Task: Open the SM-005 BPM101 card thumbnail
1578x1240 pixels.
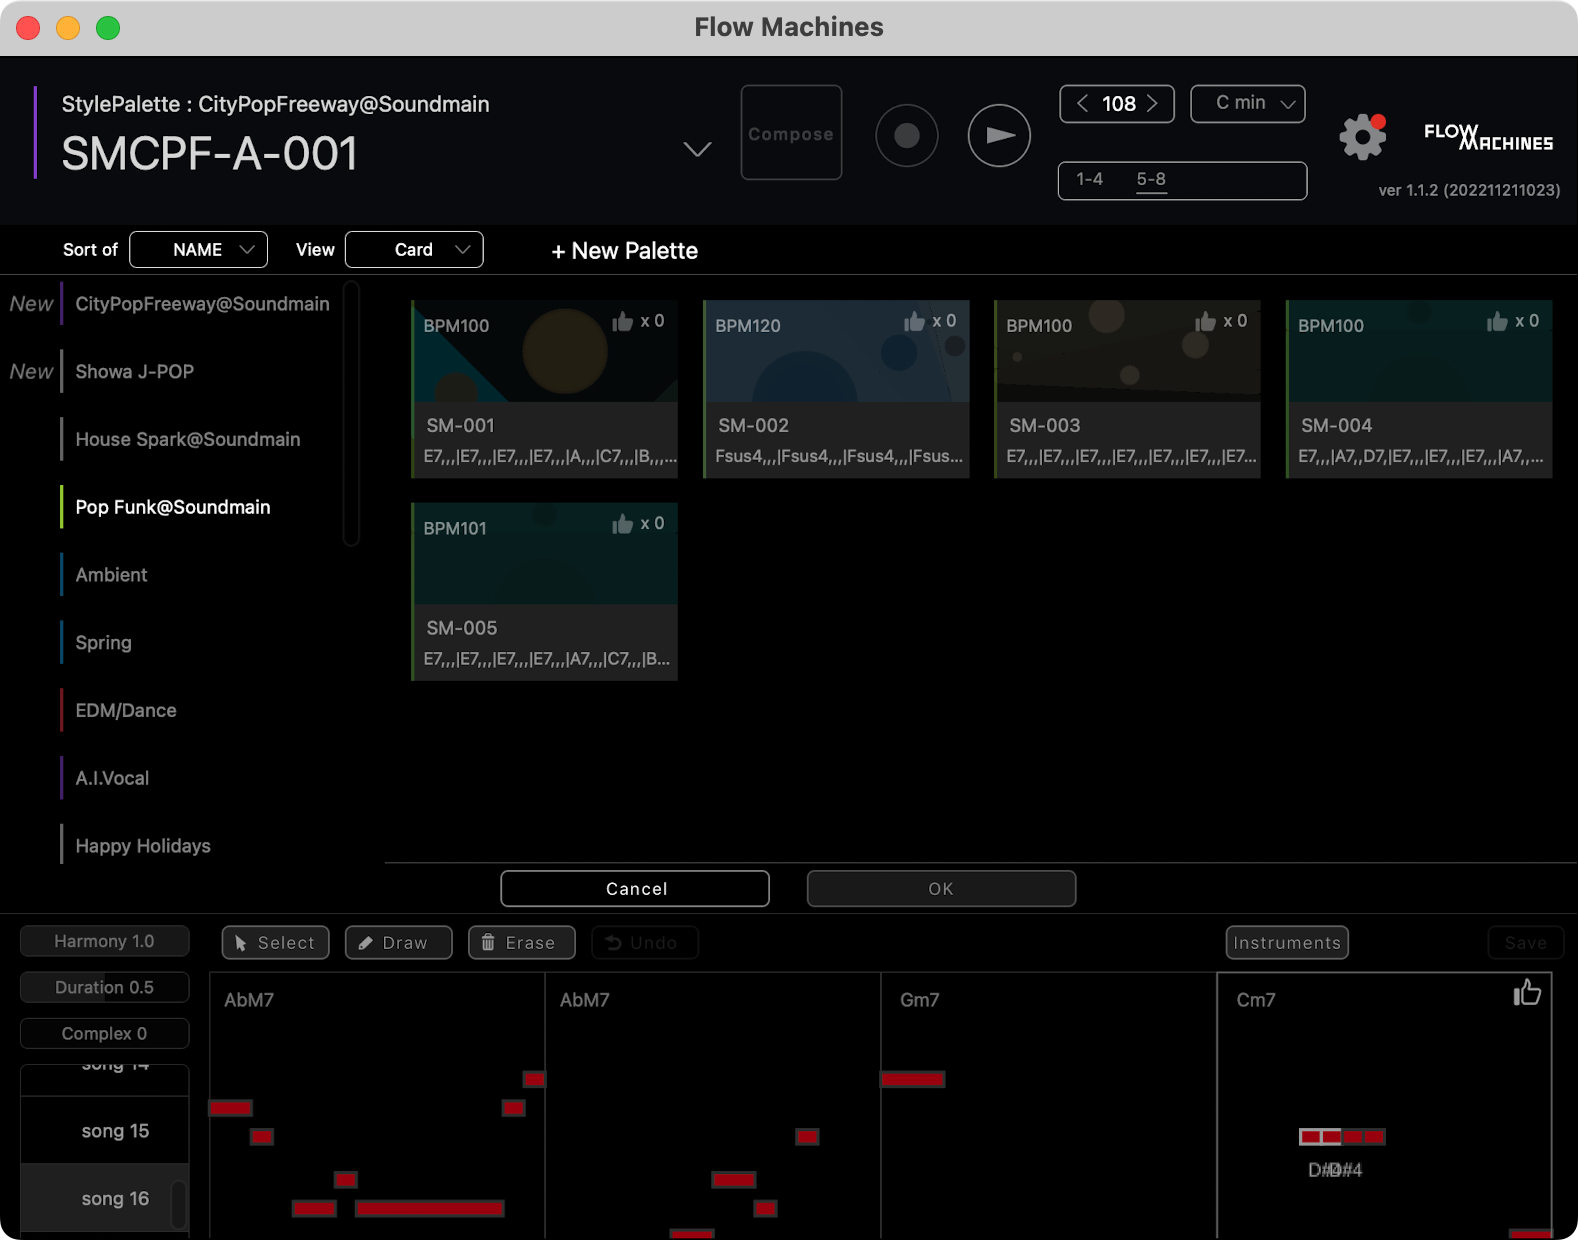Action: tap(545, 554)
